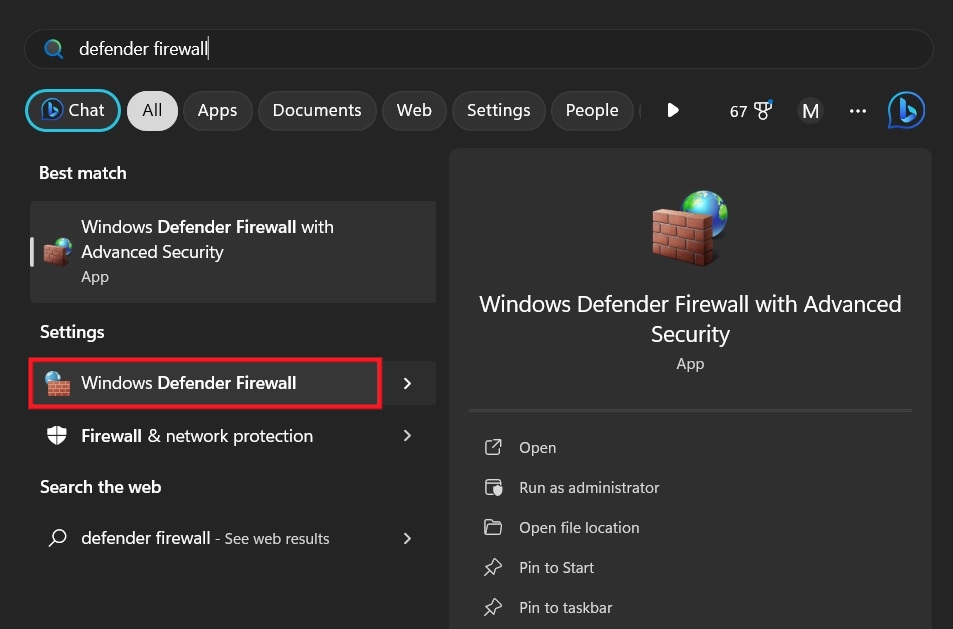Click the firewall brick icon in the preview panel

point(689,227)
